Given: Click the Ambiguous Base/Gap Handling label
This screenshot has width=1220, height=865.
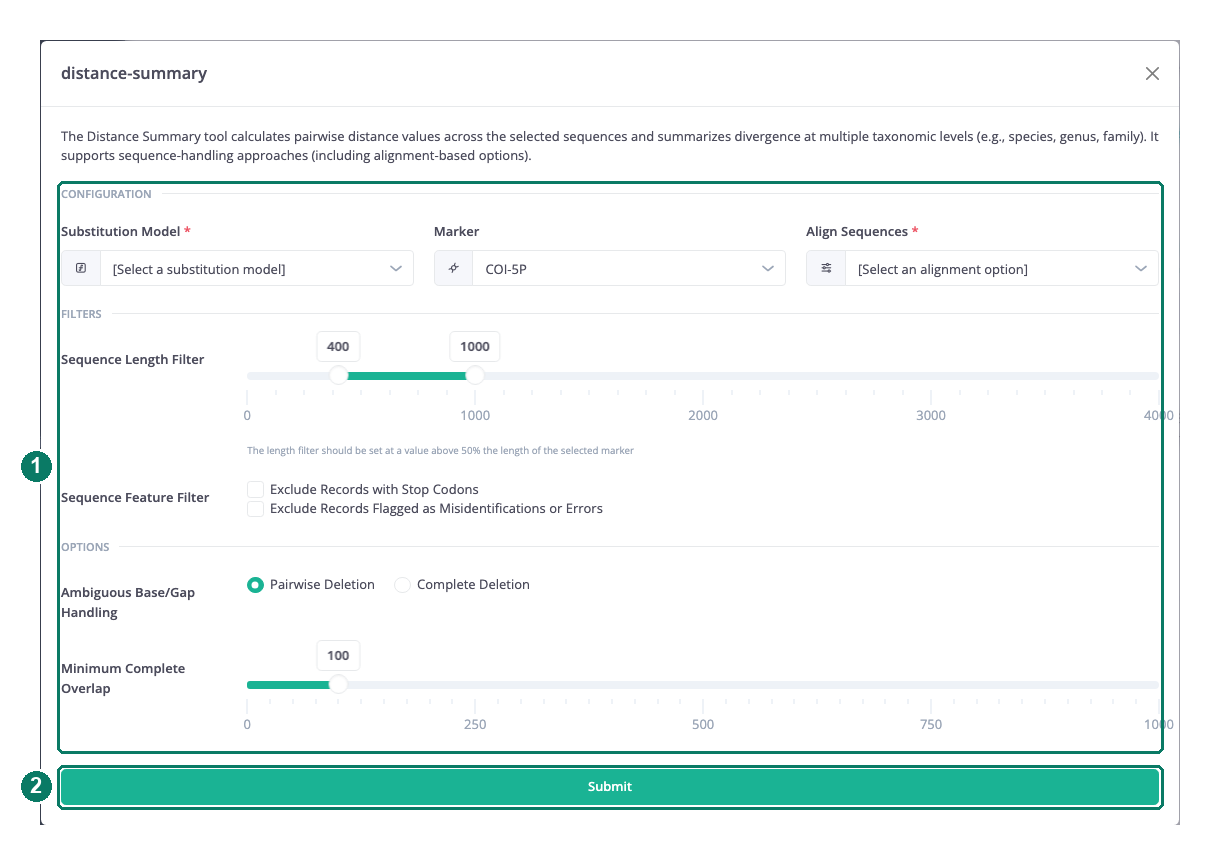Looking at the screenshot, I should click(128, 602).
